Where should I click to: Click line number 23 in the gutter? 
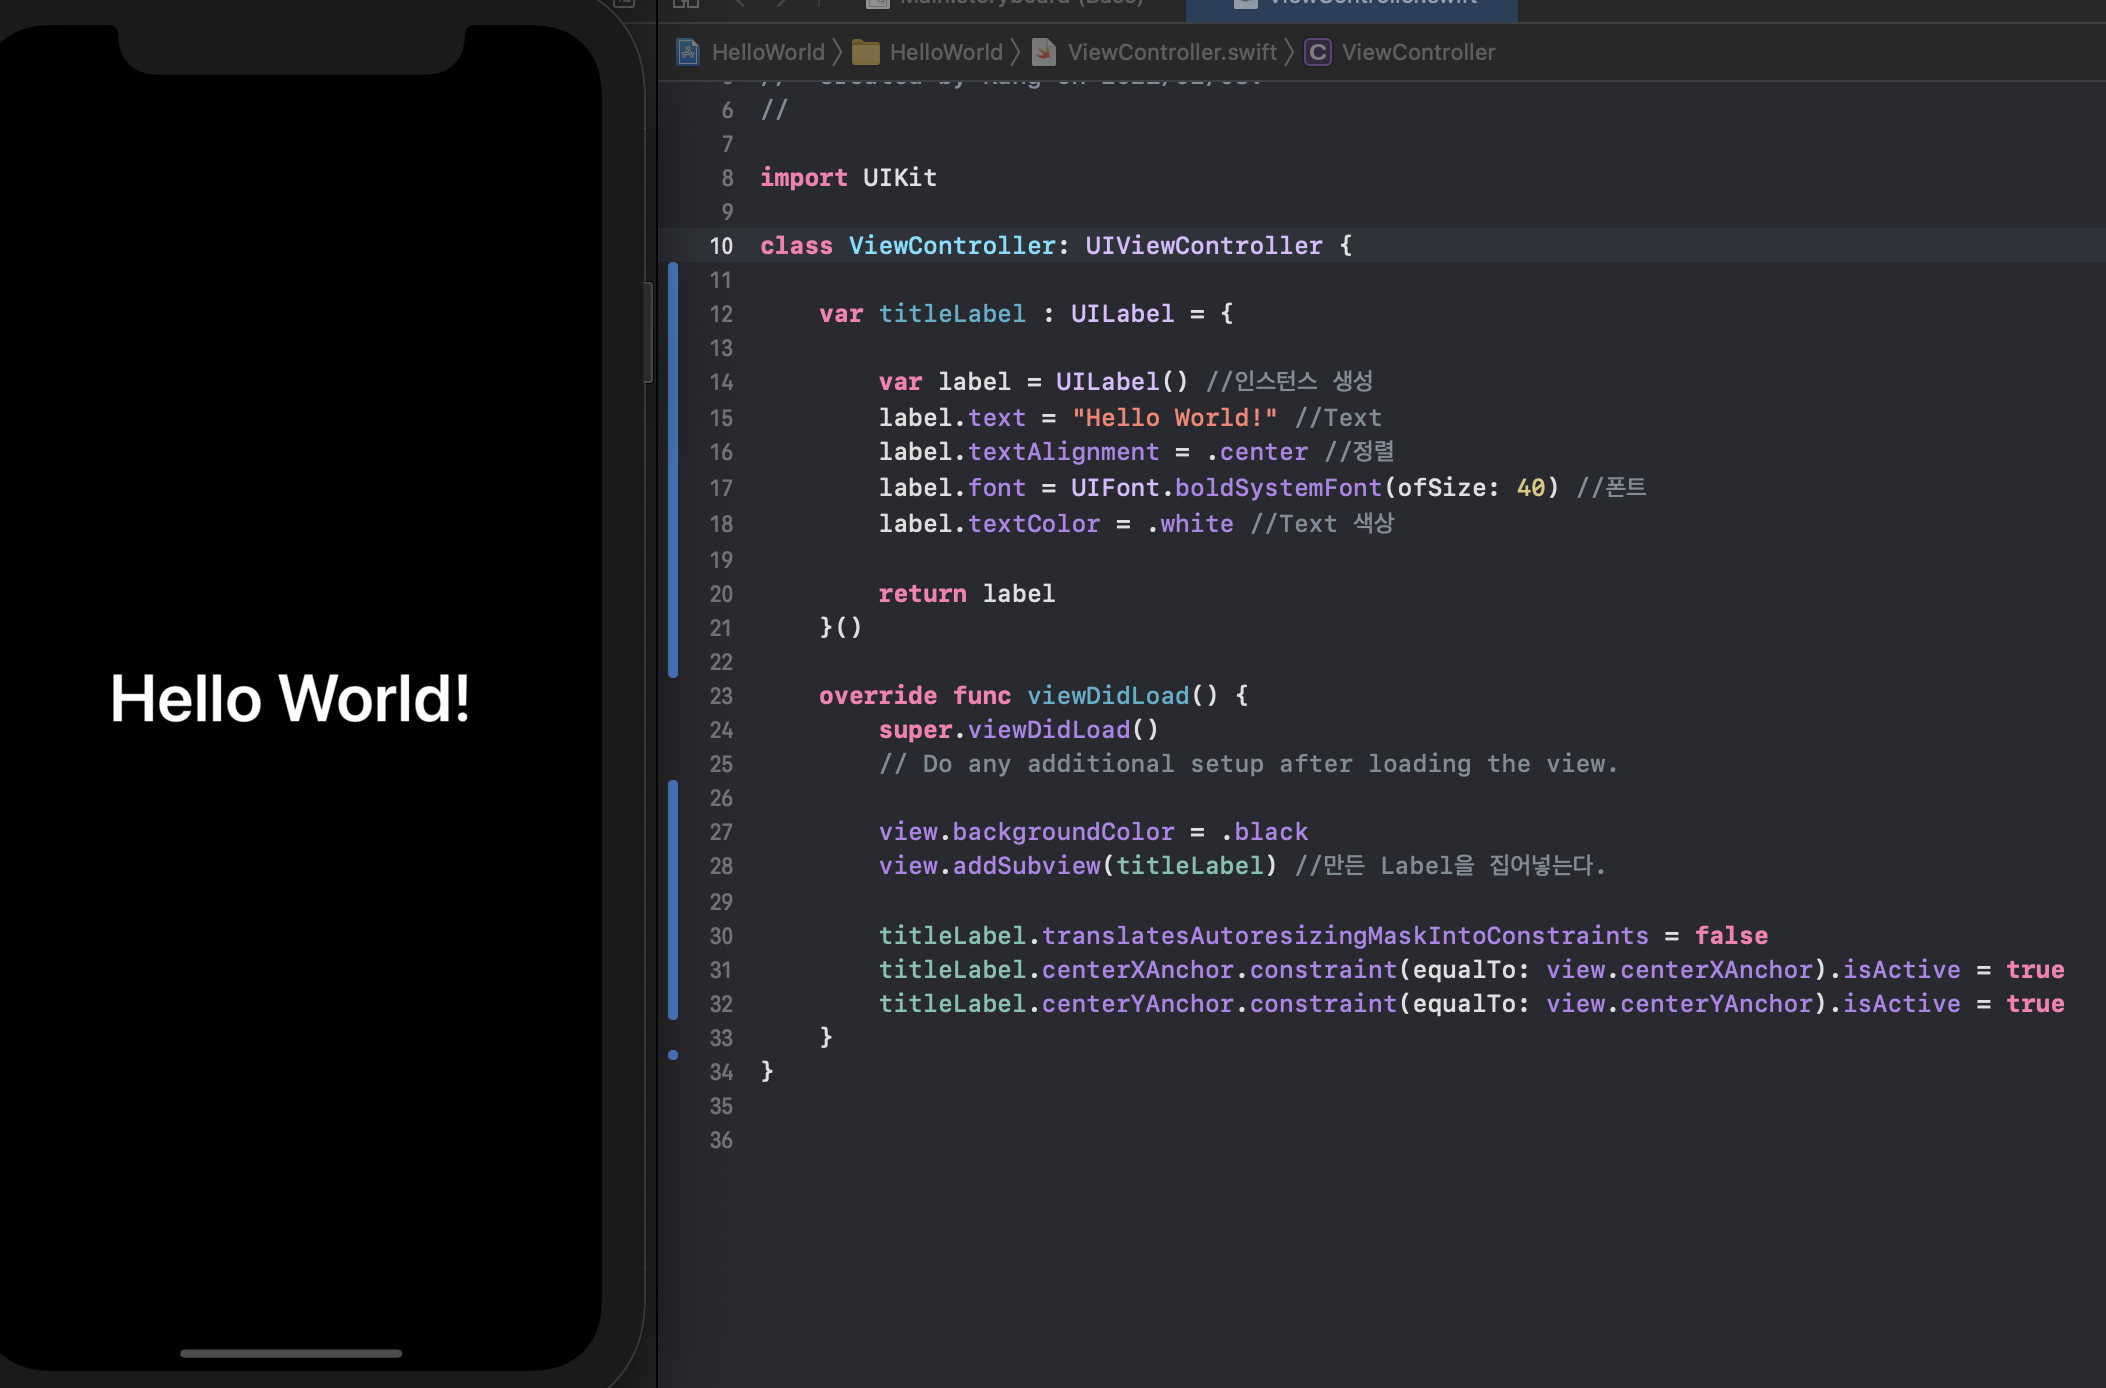pyautogui.click(x=721, y=696)
